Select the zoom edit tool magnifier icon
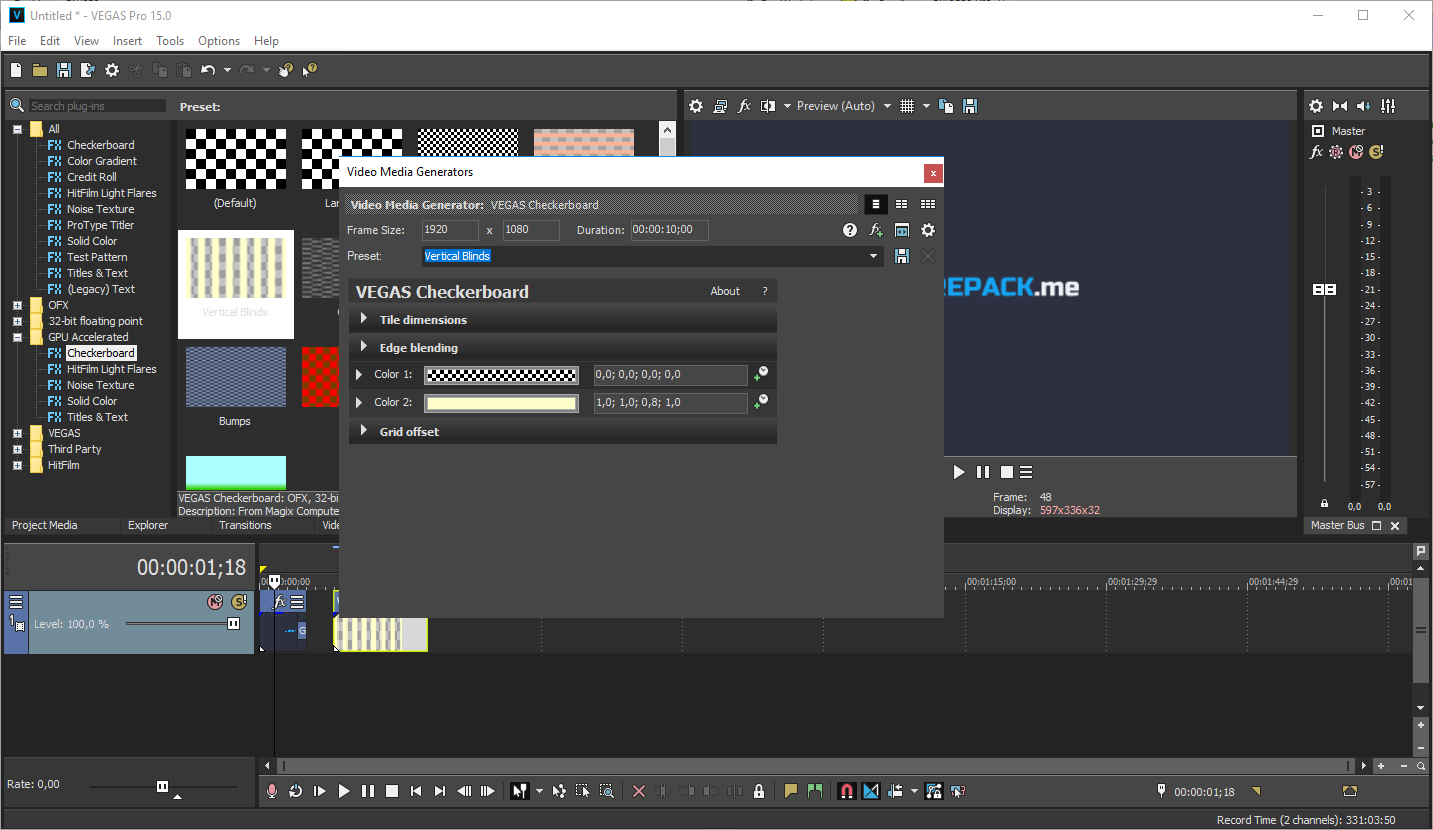 (607, 791)
